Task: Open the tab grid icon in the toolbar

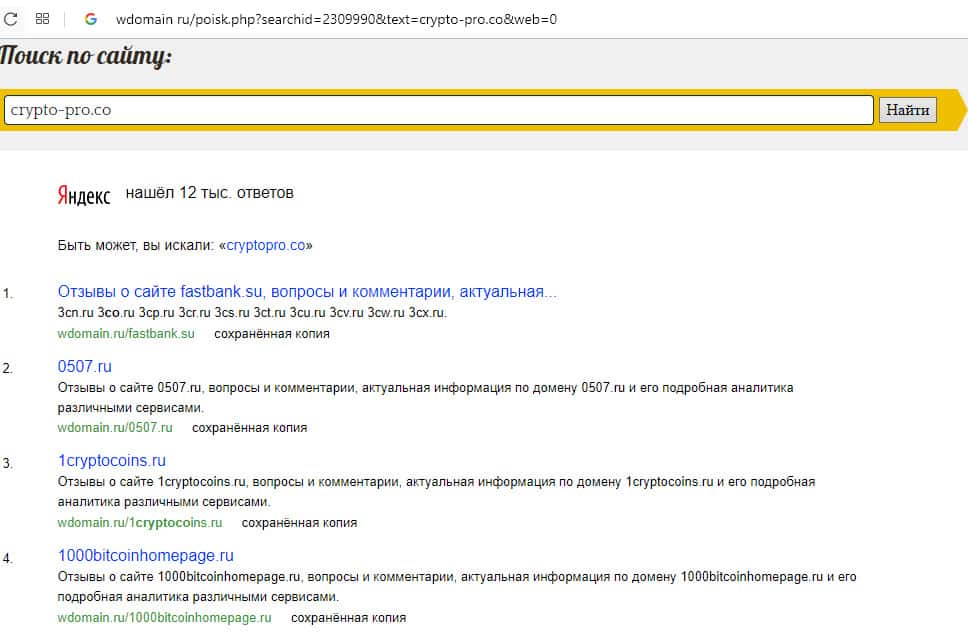Action: pos(42,19)
